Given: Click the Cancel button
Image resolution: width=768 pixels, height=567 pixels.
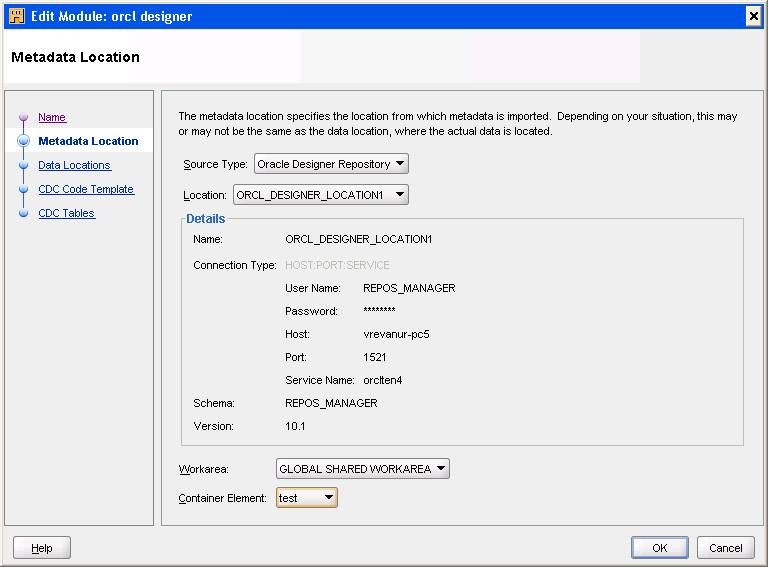Looking at the screenshot, I should [725, 548].
